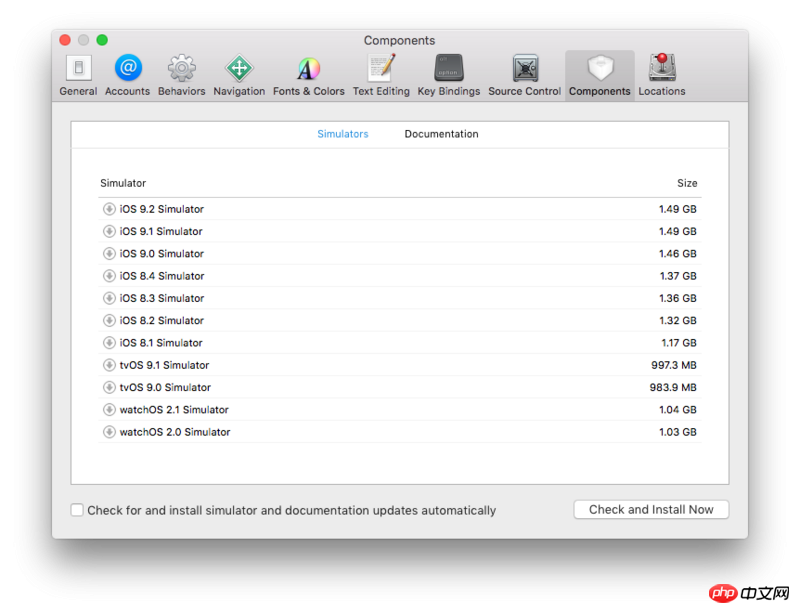Open the General preferences pane
Viewport: 800px width, 613px height.
pos(78,76)
